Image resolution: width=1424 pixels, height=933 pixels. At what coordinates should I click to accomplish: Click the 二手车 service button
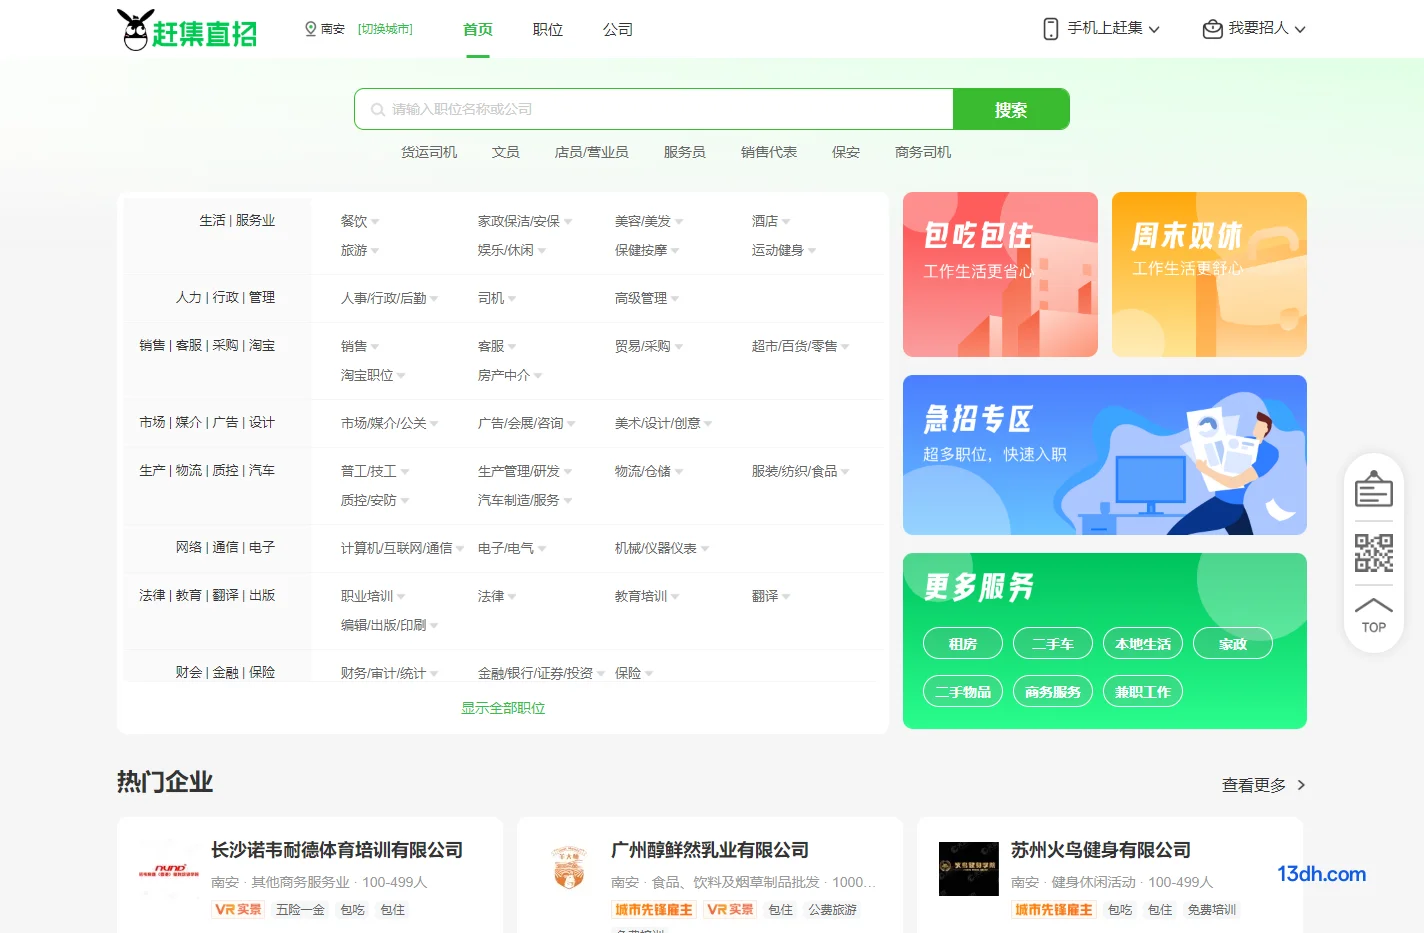pyautogui.click(x=1053, y=644)
